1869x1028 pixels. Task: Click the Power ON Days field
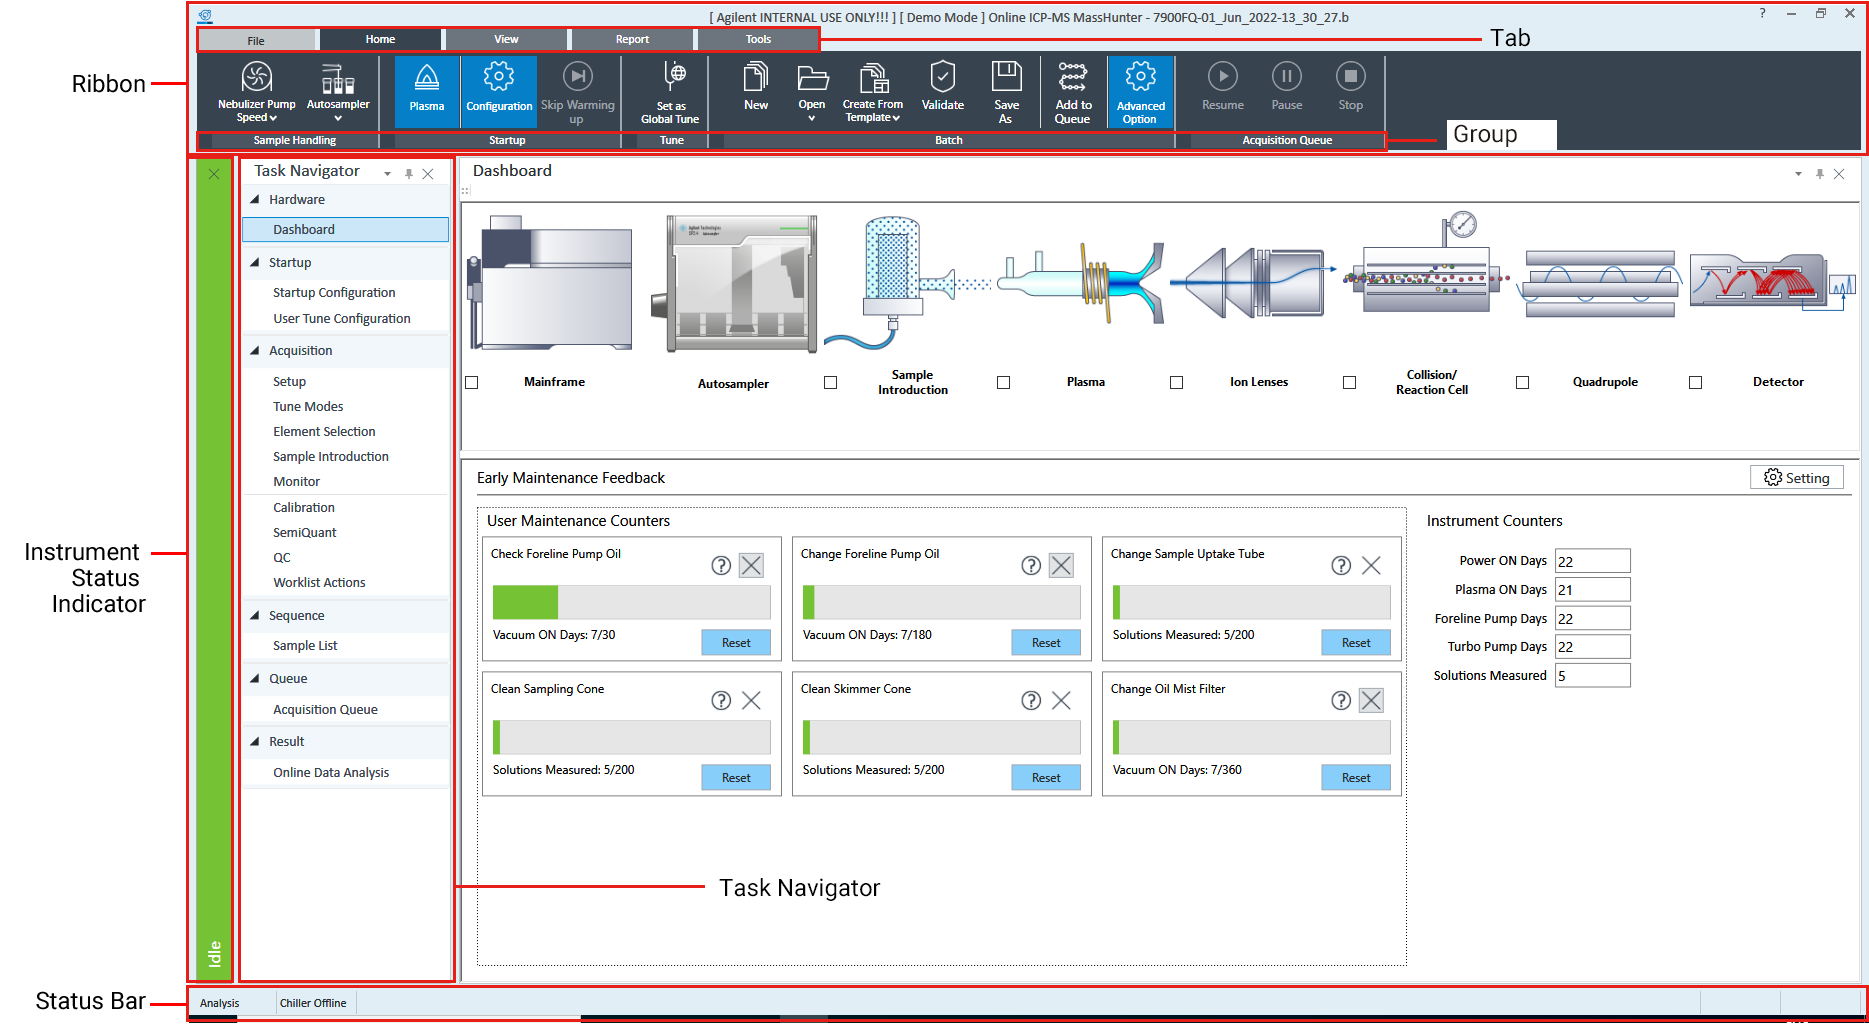coord(1592,561)
